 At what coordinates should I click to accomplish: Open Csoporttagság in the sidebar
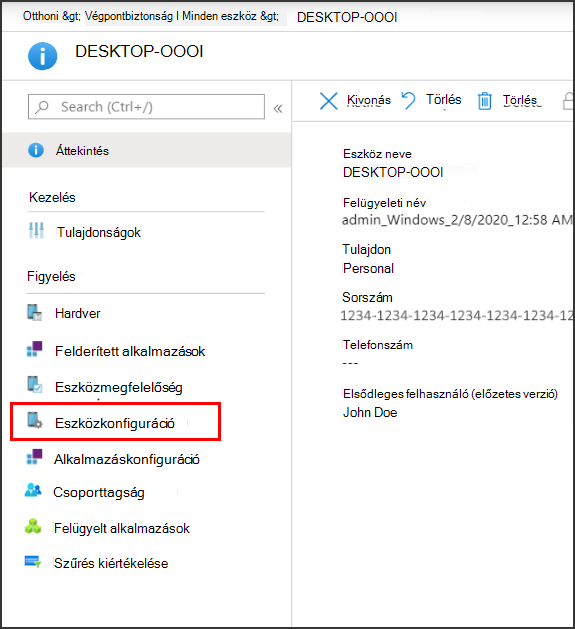pos(99,493)
